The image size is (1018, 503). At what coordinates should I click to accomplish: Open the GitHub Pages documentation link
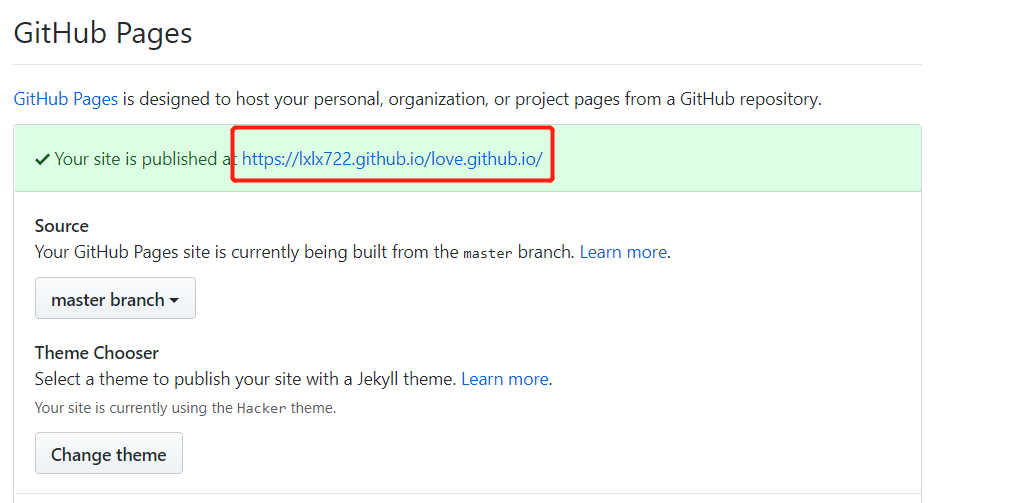pyautogui.click(x=66, y=99)
